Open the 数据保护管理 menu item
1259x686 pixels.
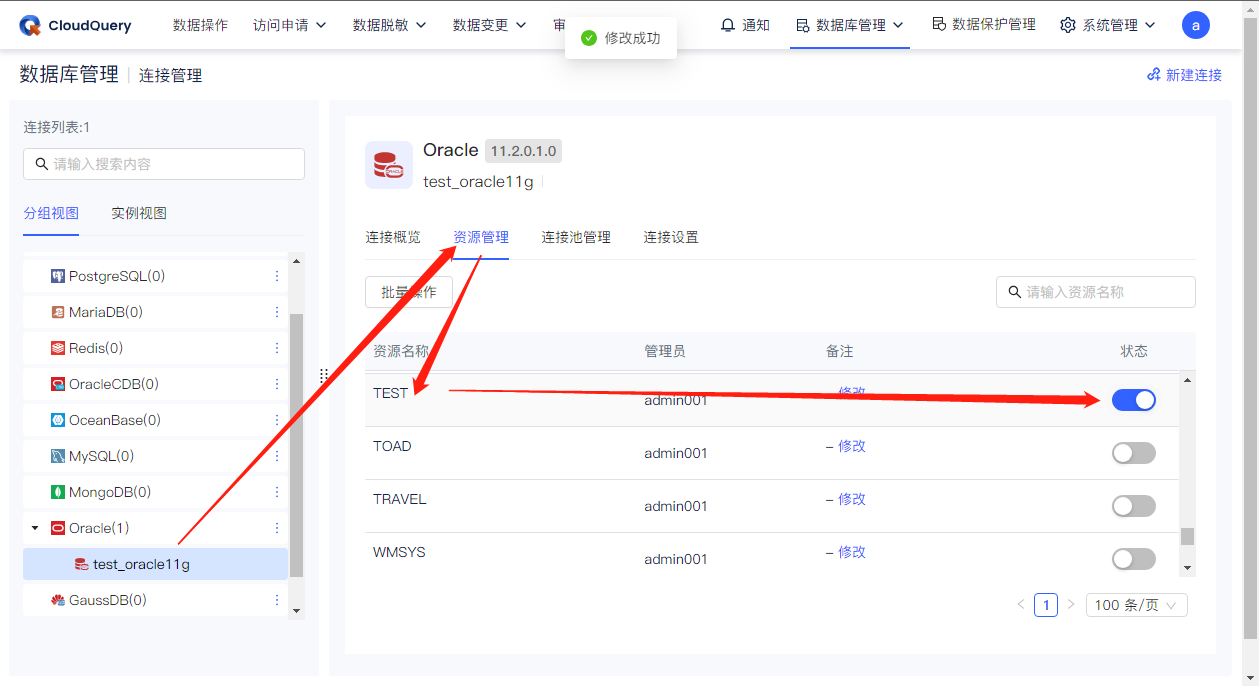click(x=984, y=25)
